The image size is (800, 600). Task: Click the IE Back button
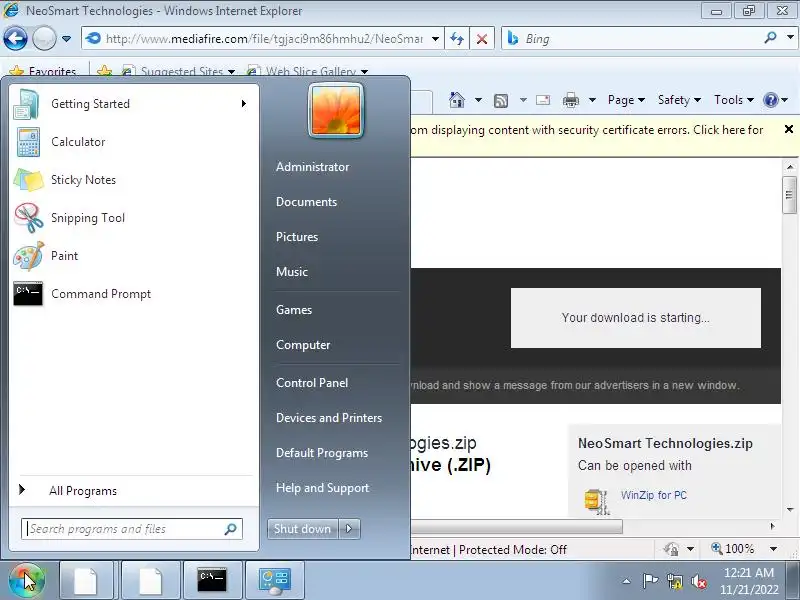coord(15,38)
